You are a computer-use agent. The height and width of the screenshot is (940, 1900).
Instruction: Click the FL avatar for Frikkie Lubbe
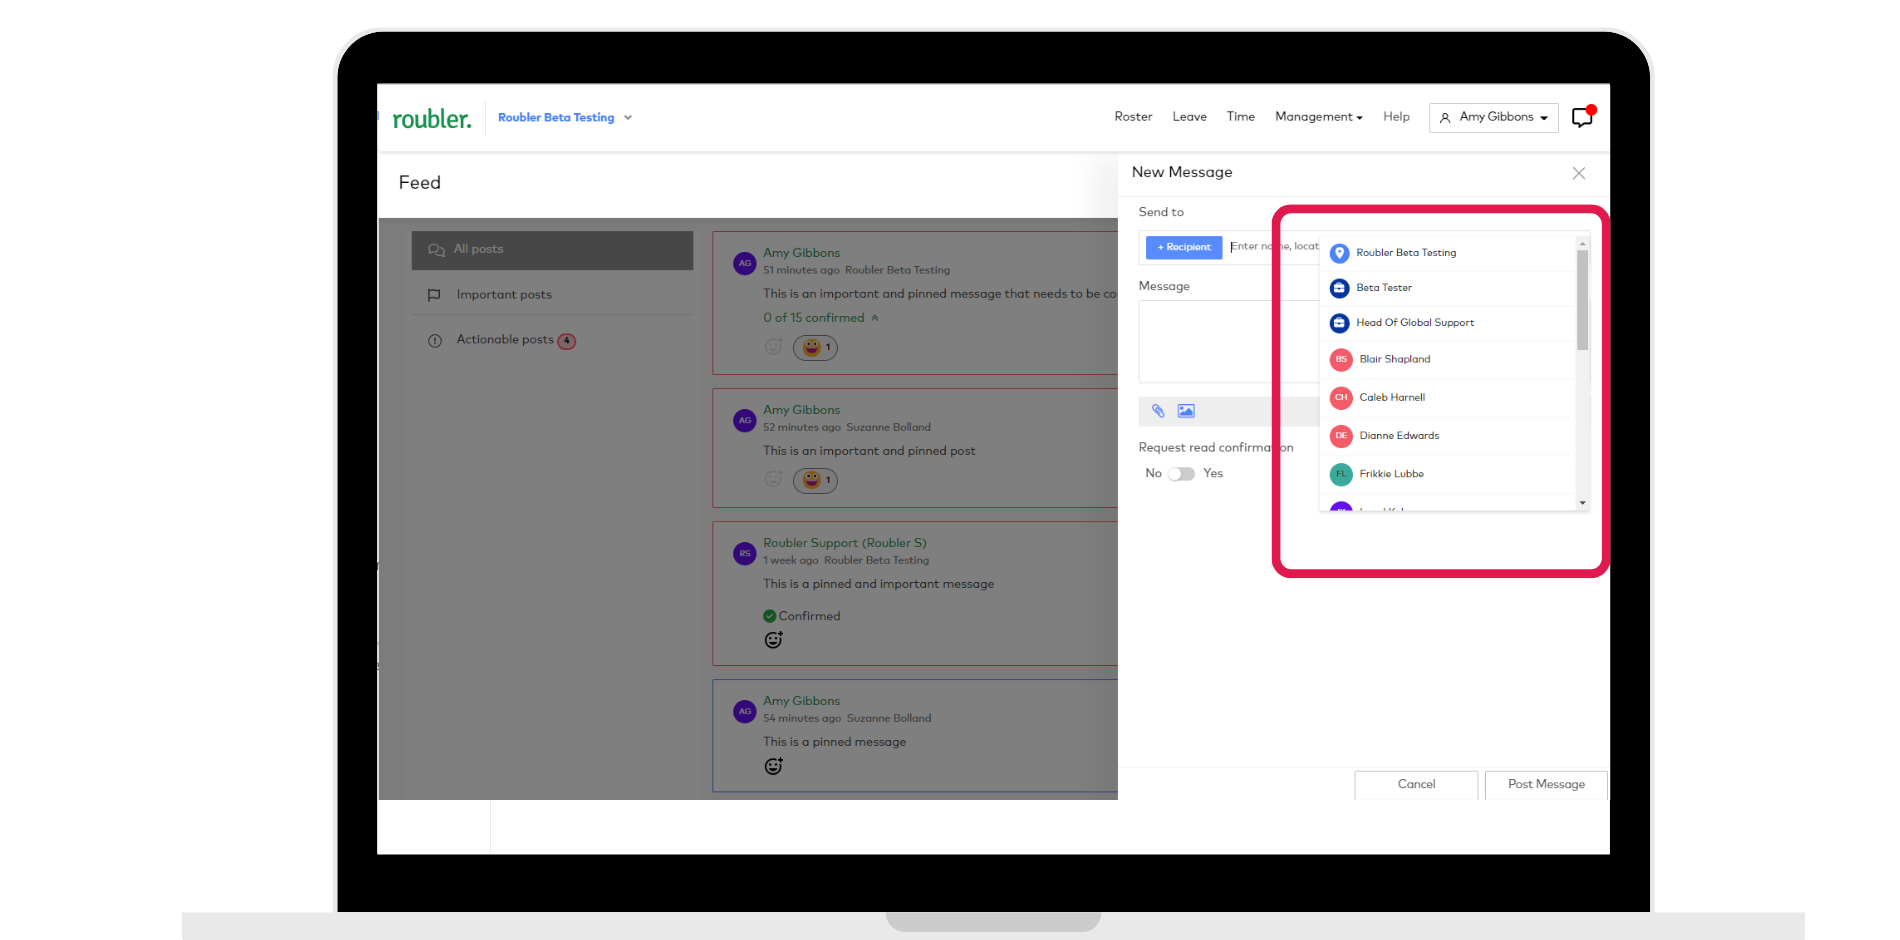click(x=1341, y=474)
